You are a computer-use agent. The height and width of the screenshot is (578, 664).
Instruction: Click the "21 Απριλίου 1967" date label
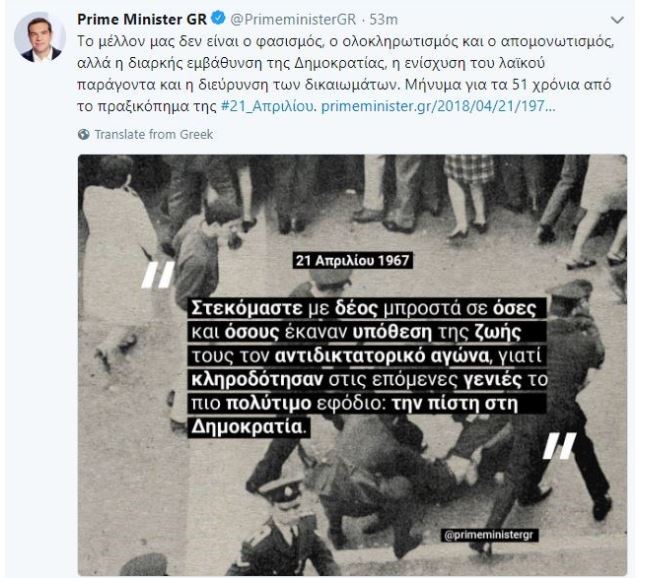352,260
